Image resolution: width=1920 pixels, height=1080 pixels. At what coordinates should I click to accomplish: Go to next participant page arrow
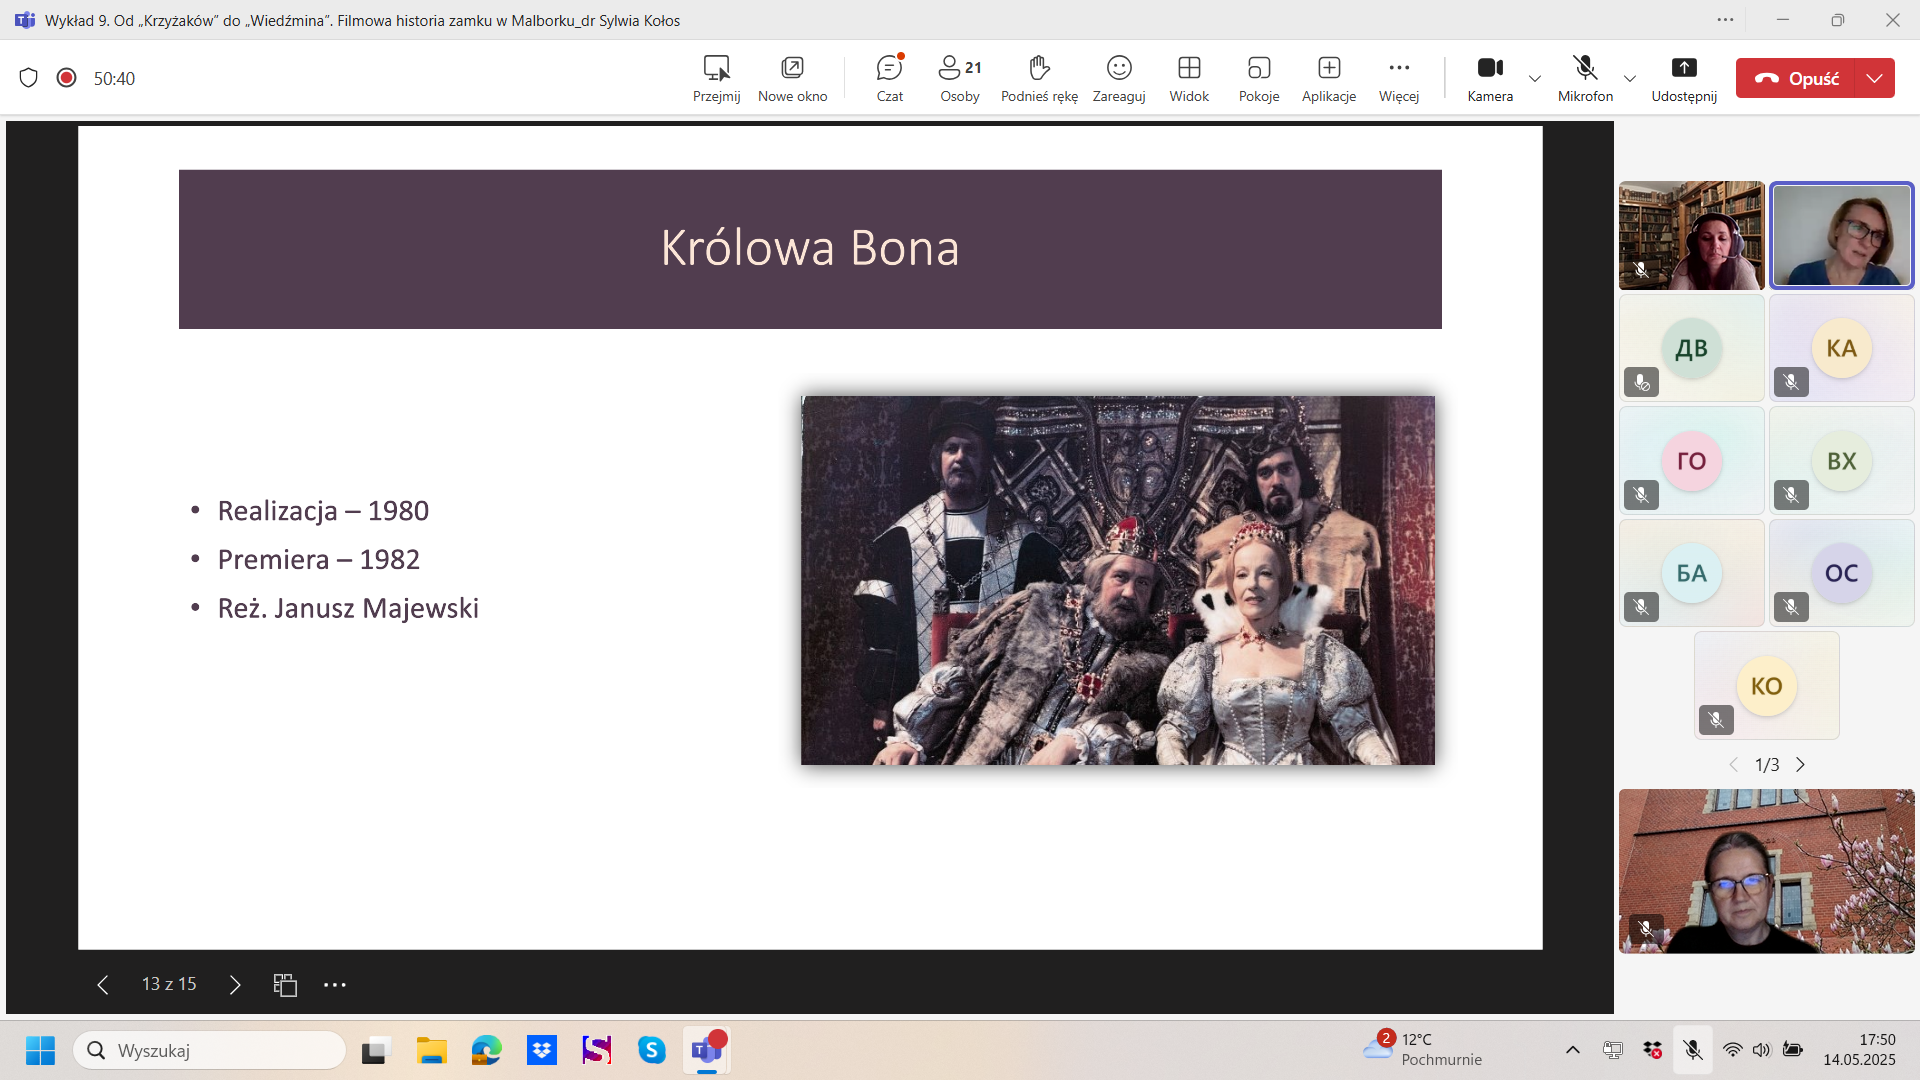pyautogui.click(x=1800, y=765)
